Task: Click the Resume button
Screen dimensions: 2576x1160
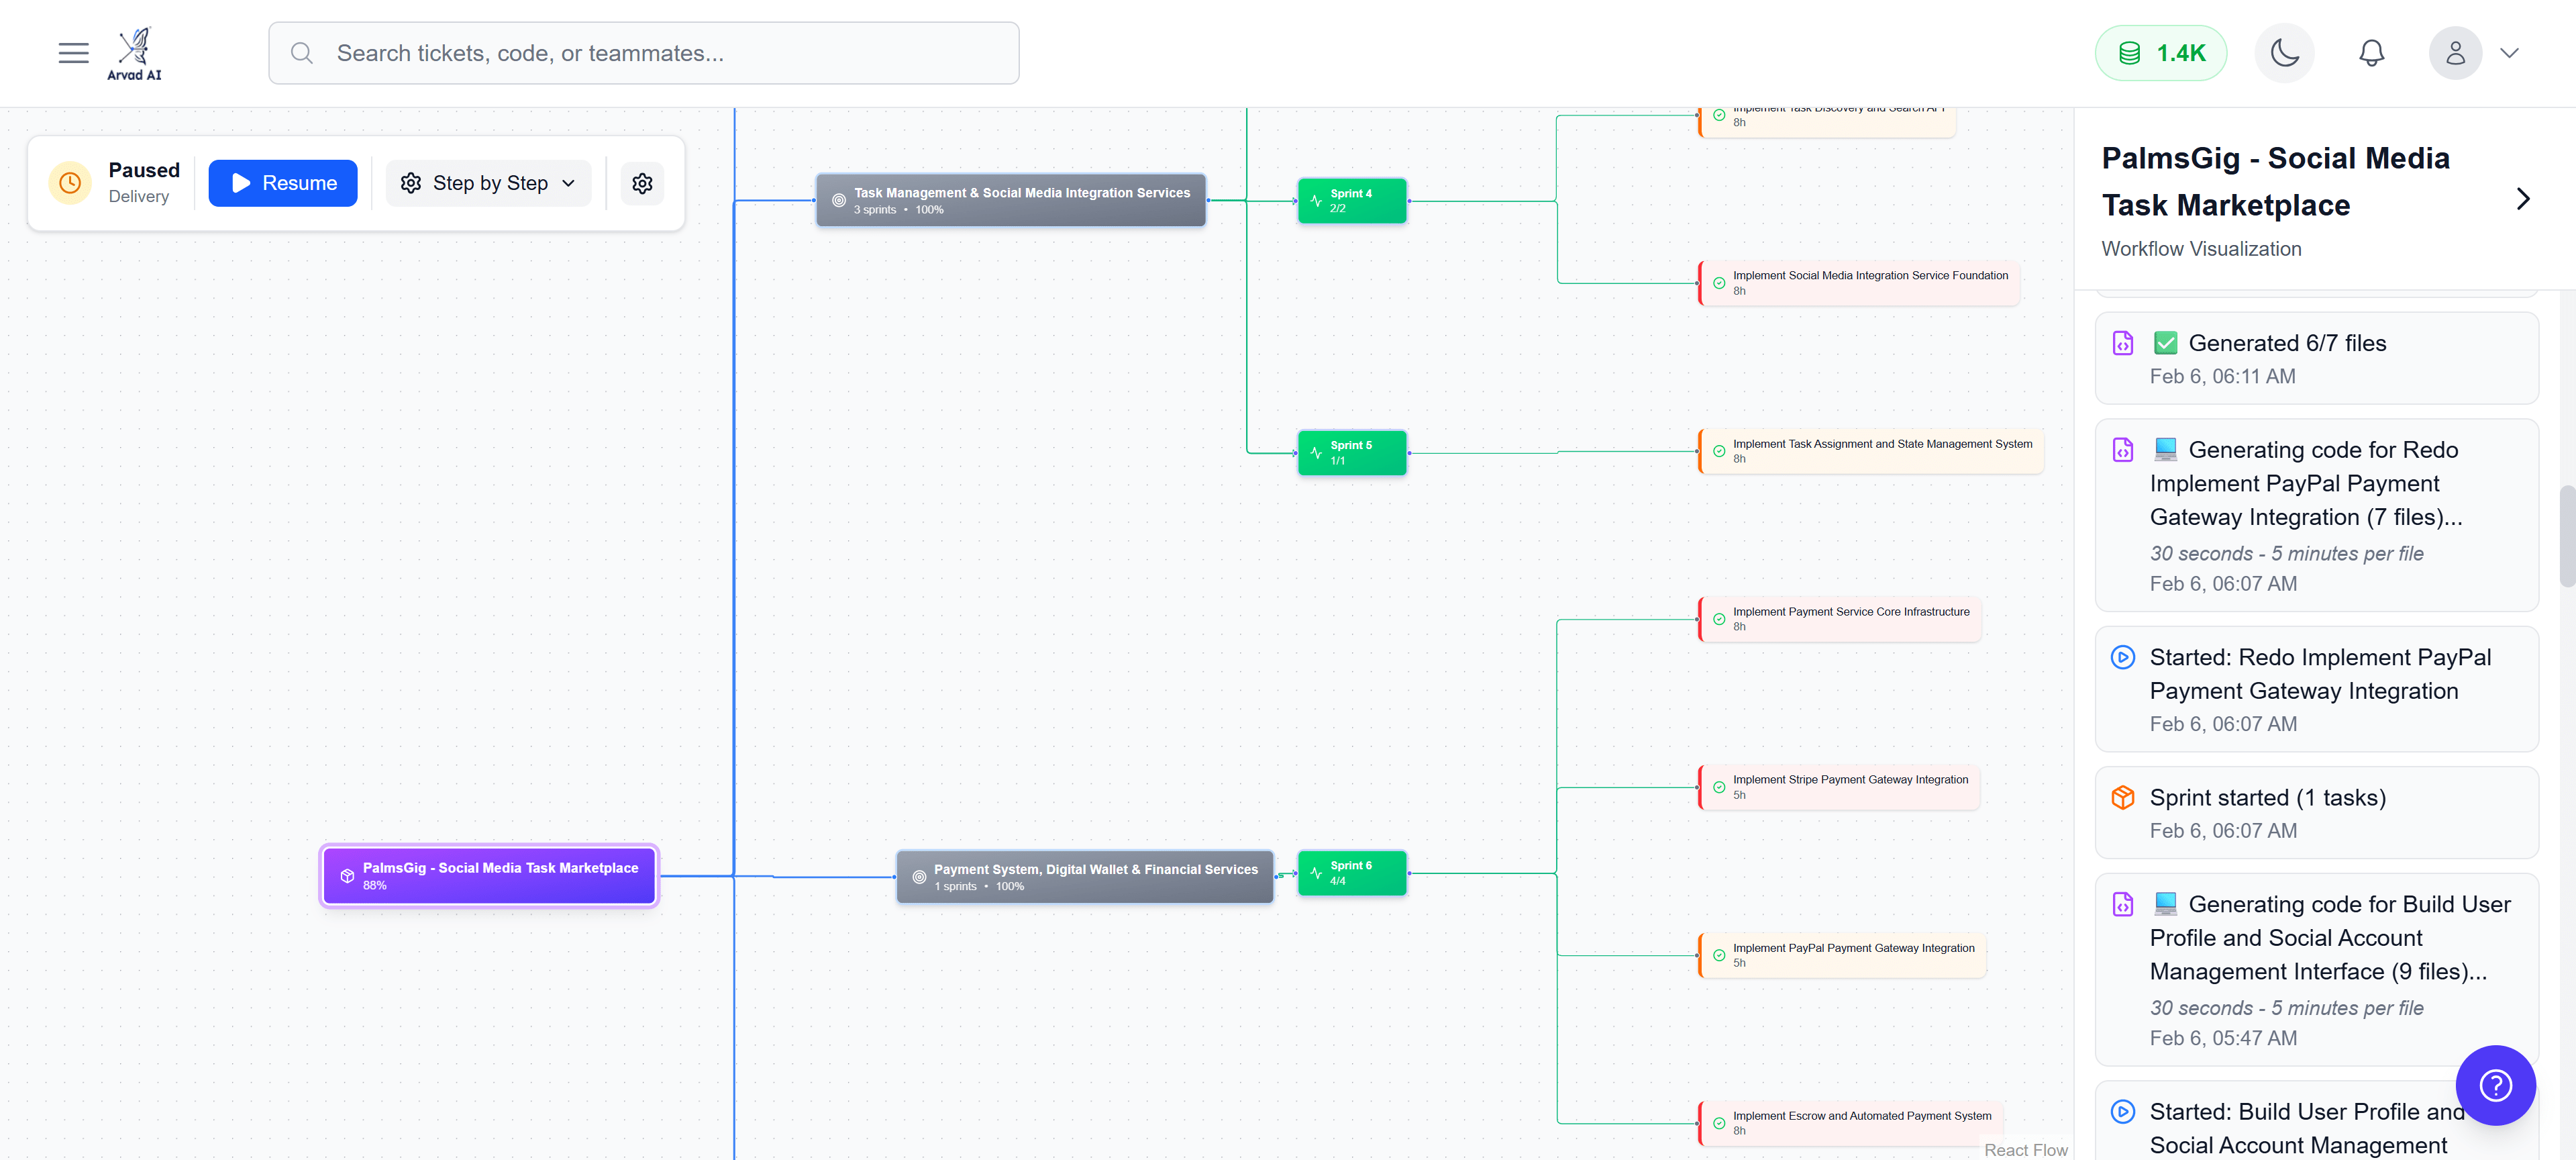Action: (x=283, y=183)
